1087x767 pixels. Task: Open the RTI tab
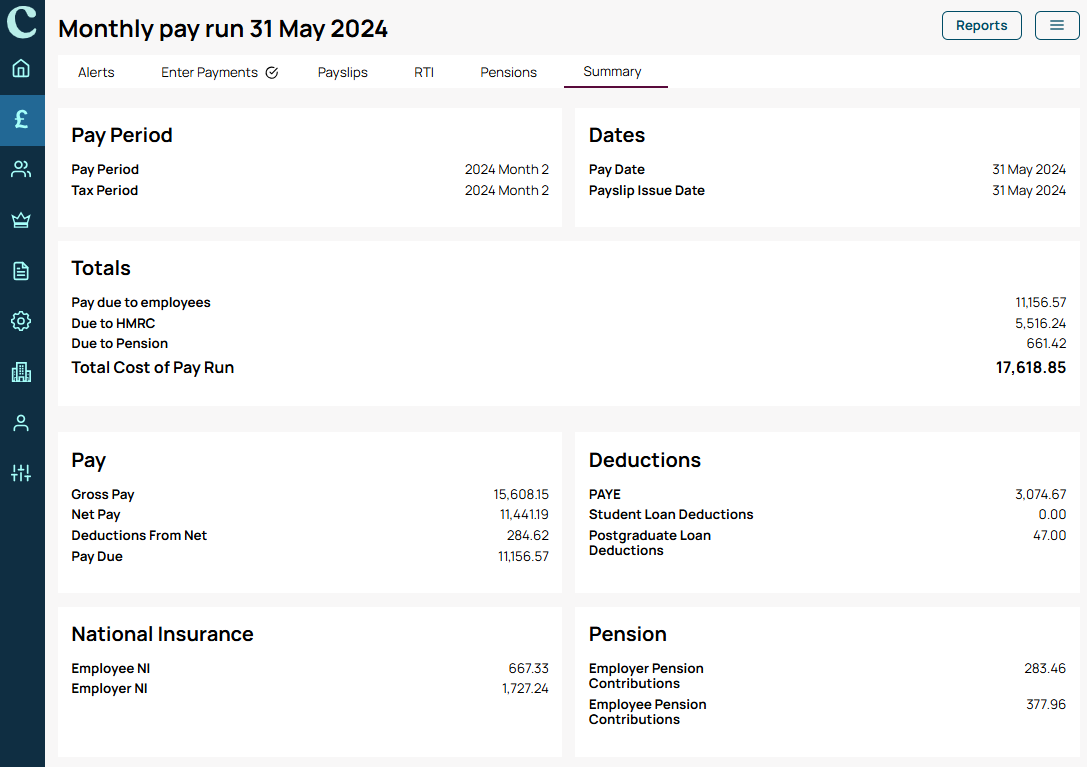[424, 72]
